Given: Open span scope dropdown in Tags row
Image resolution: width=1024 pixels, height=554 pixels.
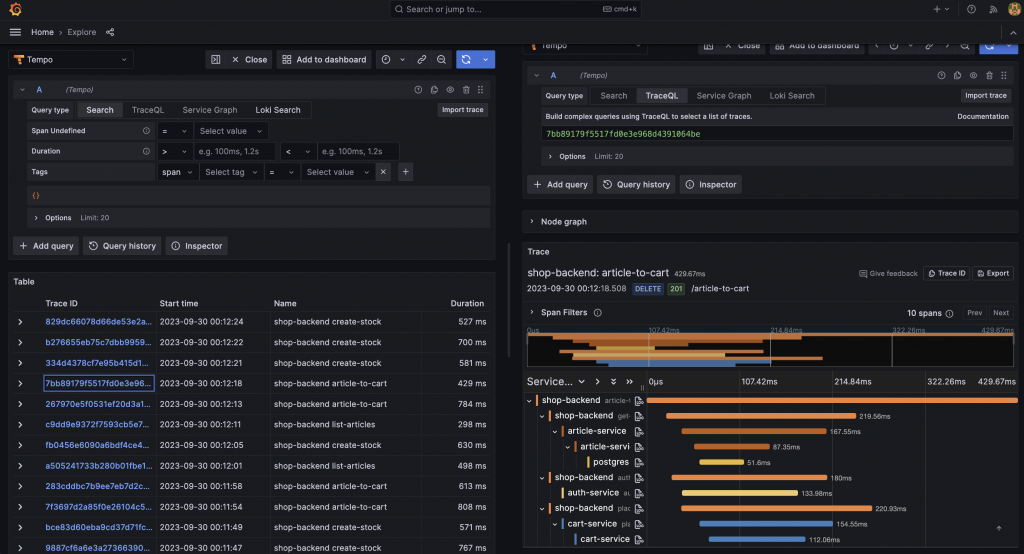Looking at the screenshot, I should 177,172.
